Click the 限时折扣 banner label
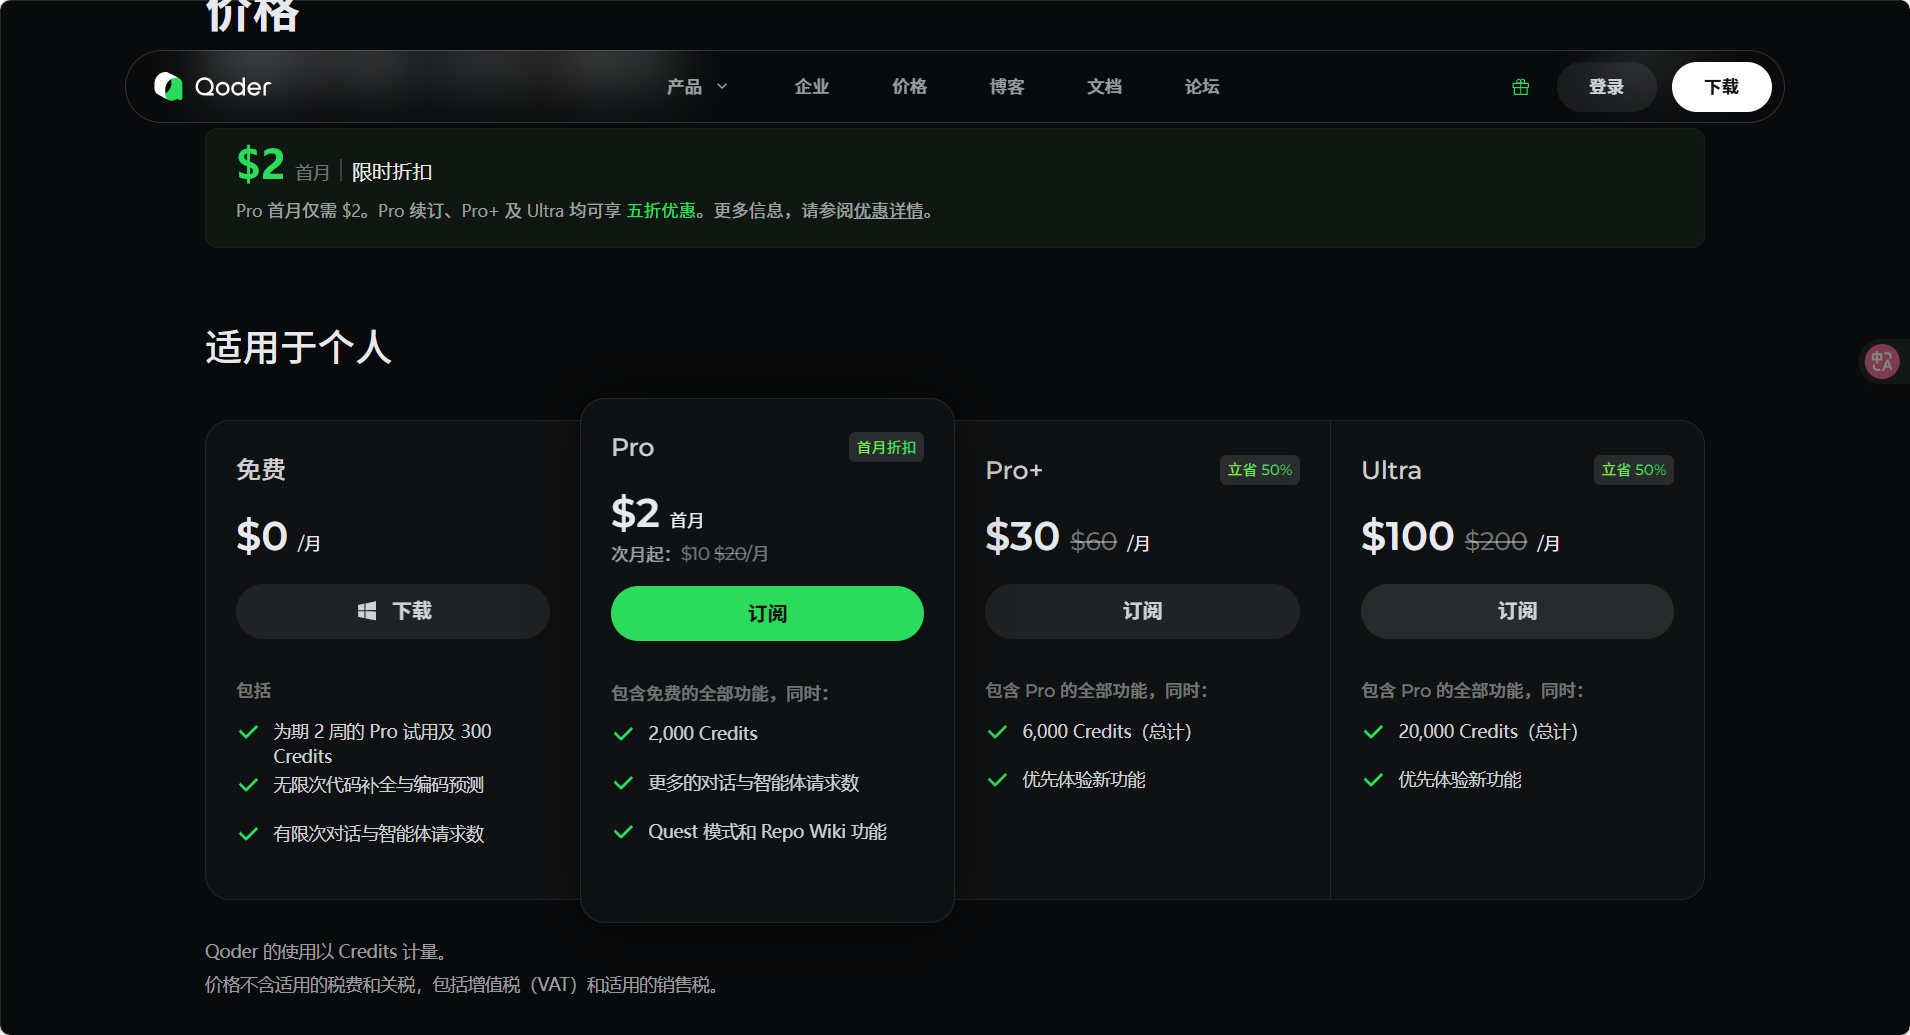This screenshot has width=1910, height=1035. coord(392,172)
